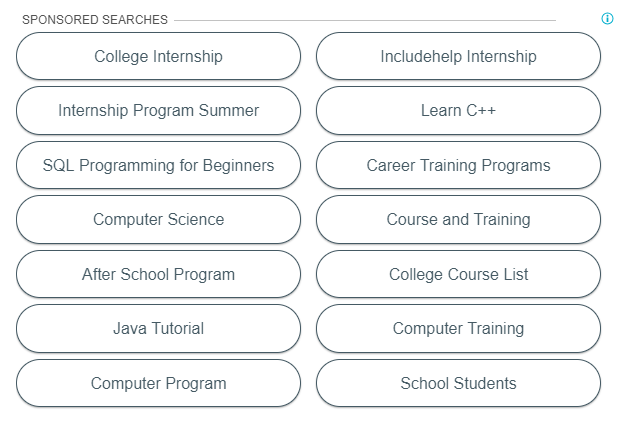This screenshot has height=435, width=639.
Task: Select Internship Program Summer
Action: tap(159, 110)
